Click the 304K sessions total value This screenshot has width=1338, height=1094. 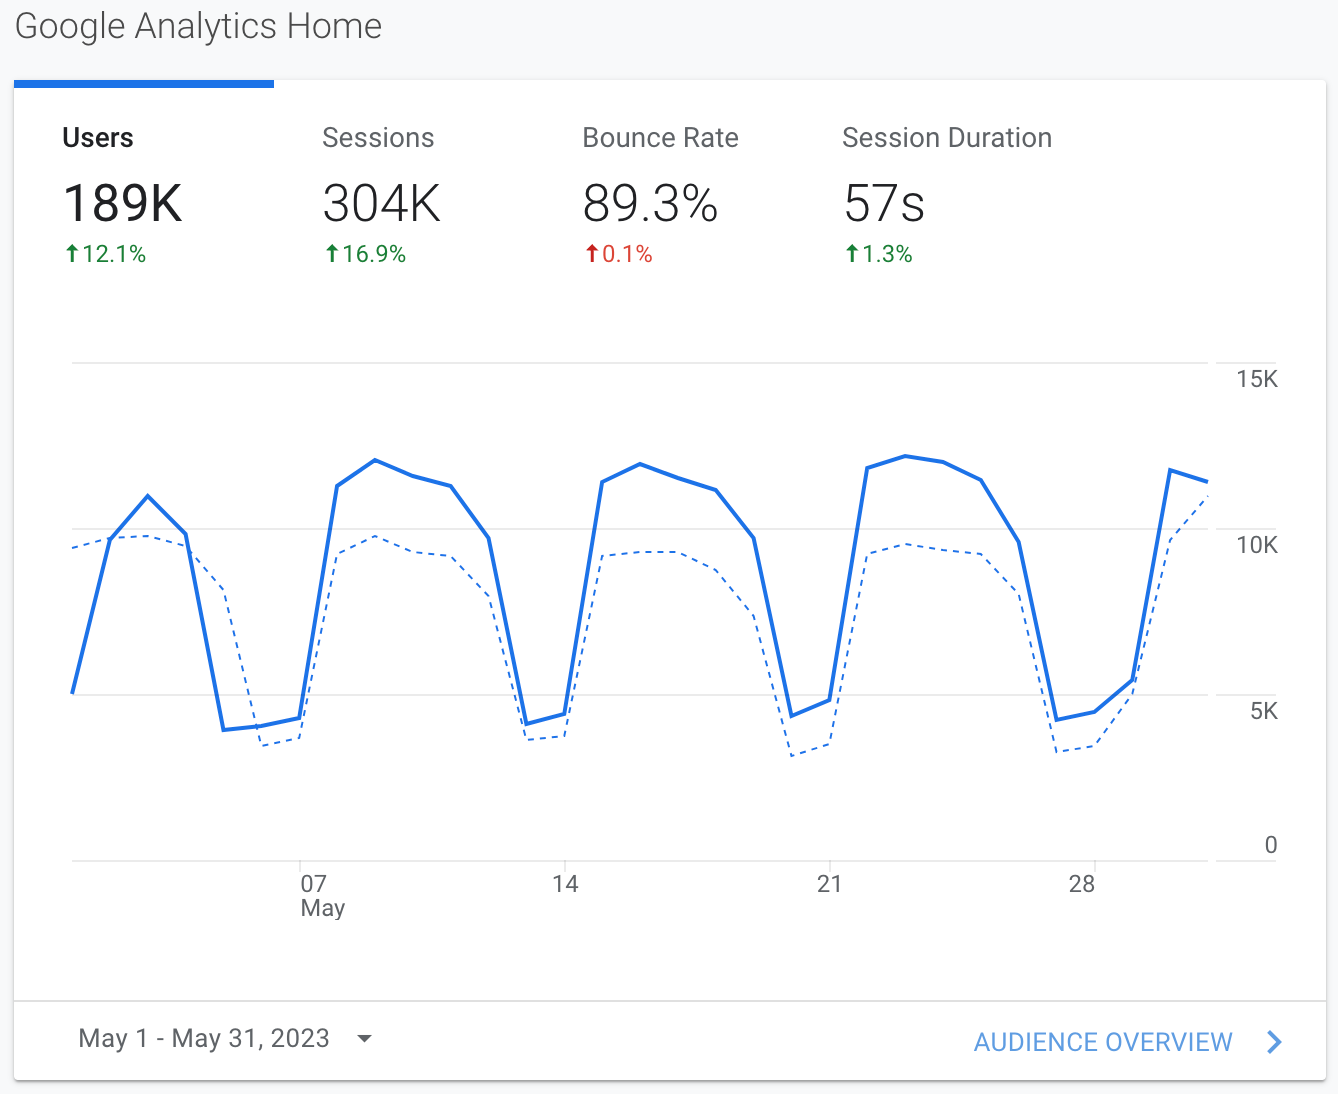click(381, 204)
